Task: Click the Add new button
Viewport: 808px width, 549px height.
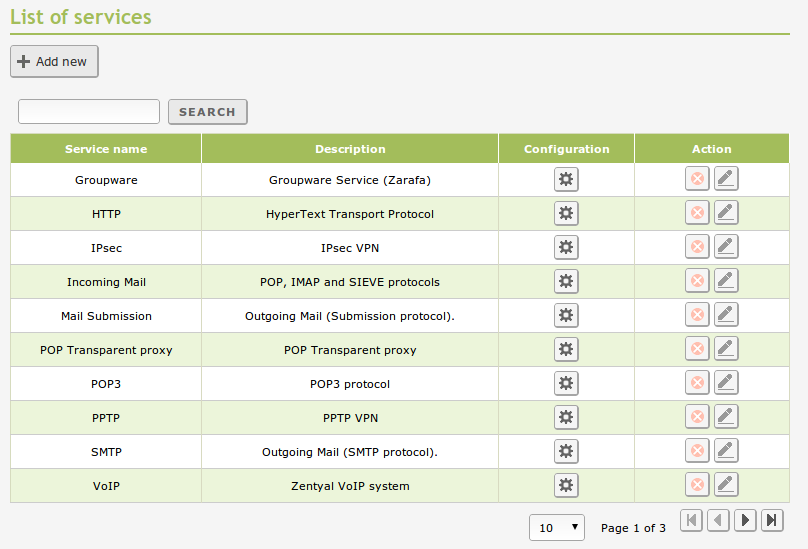Action: 54,61
